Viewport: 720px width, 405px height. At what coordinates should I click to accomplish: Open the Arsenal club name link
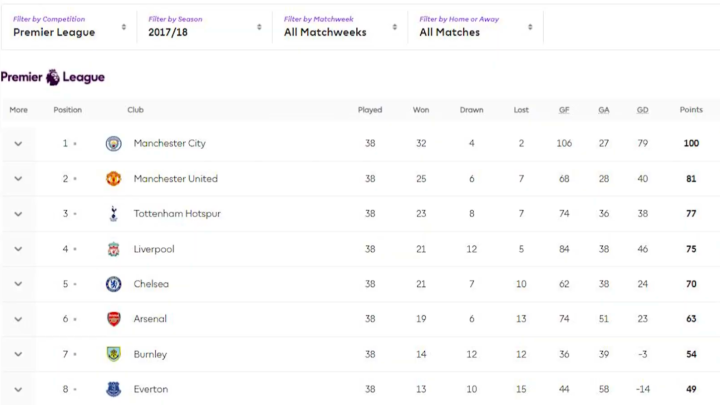[150, 319]
